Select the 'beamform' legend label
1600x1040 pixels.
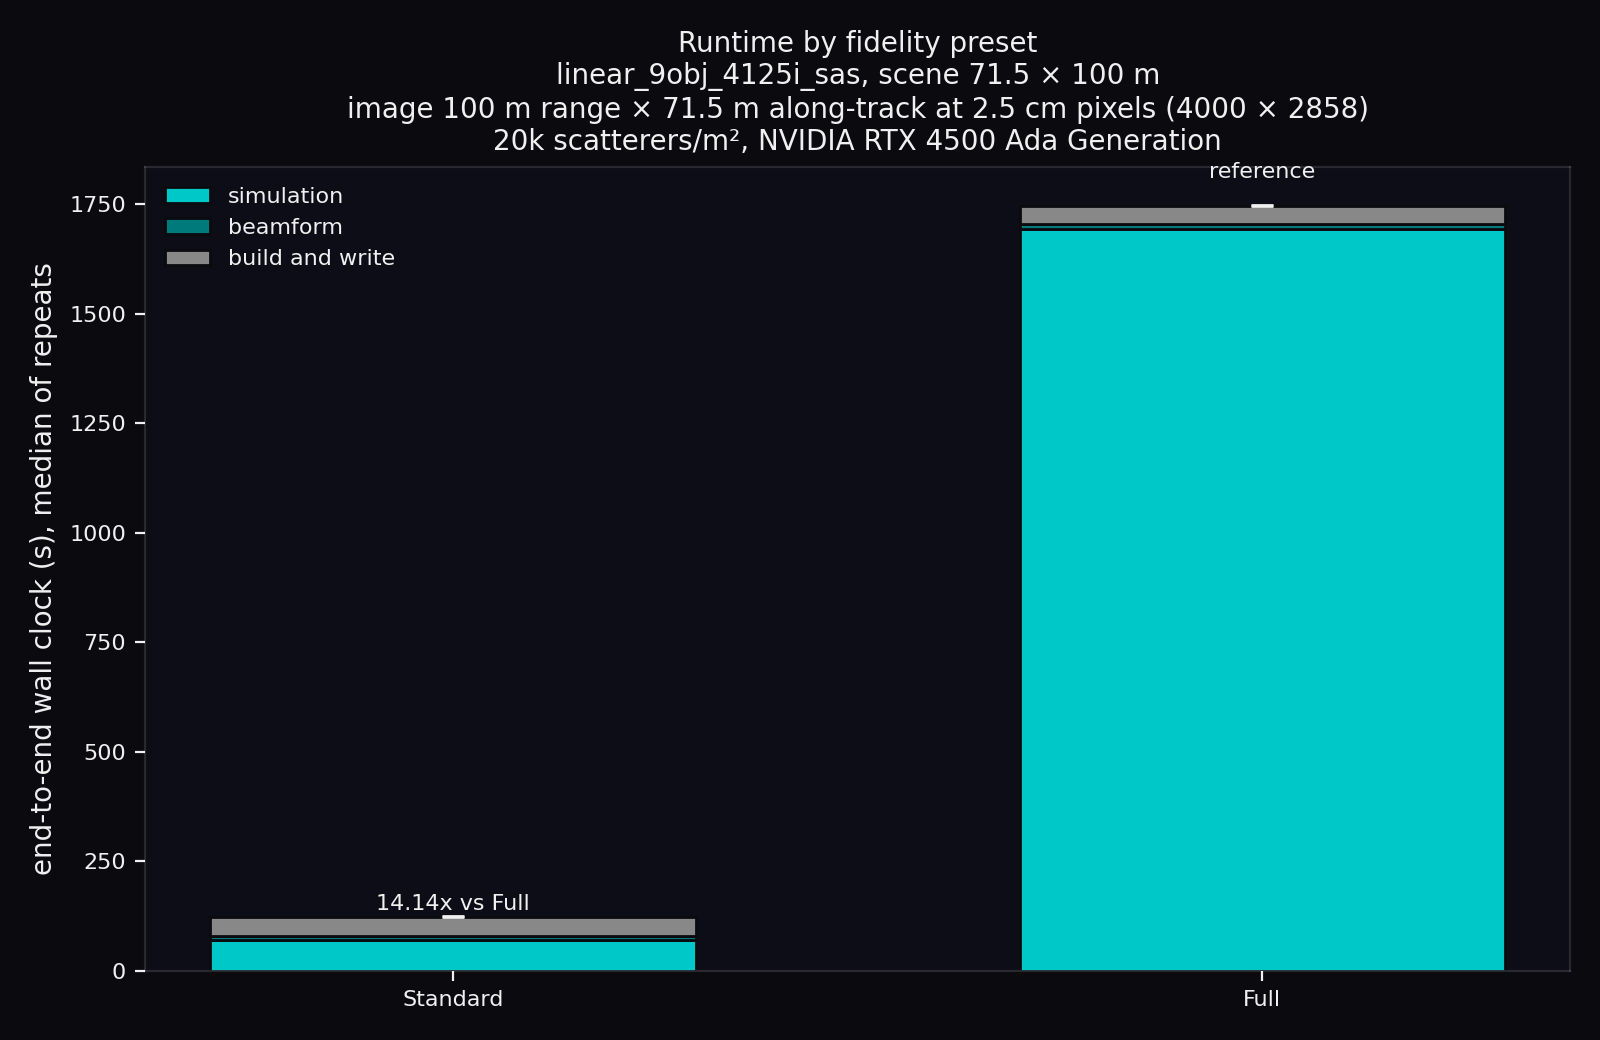click(285, 227)
